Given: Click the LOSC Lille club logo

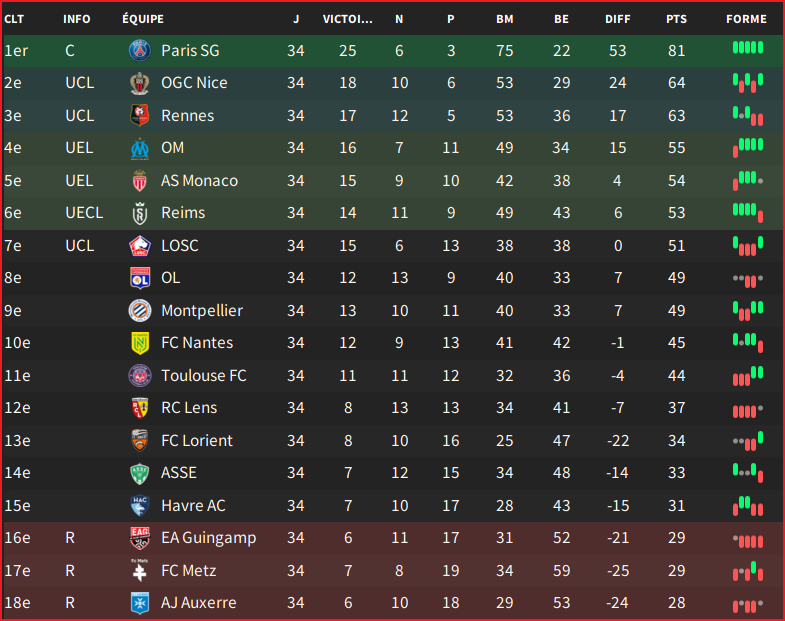Looking at the screenshot, I should point(140,246).
